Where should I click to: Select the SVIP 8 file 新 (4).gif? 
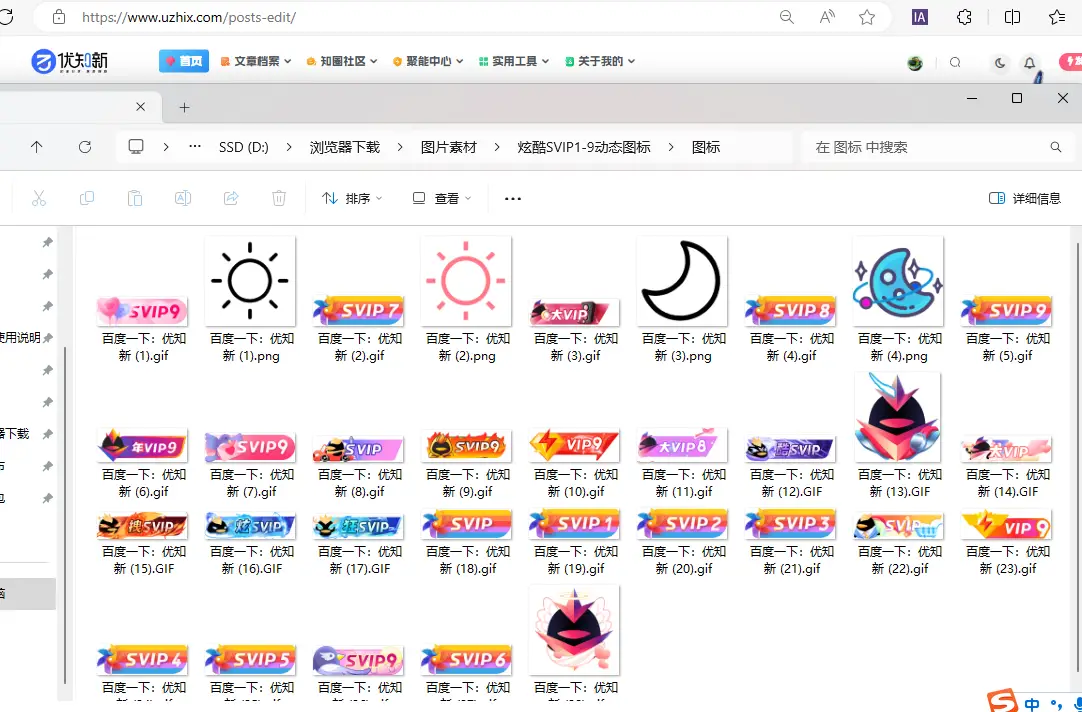pos(790,328)
